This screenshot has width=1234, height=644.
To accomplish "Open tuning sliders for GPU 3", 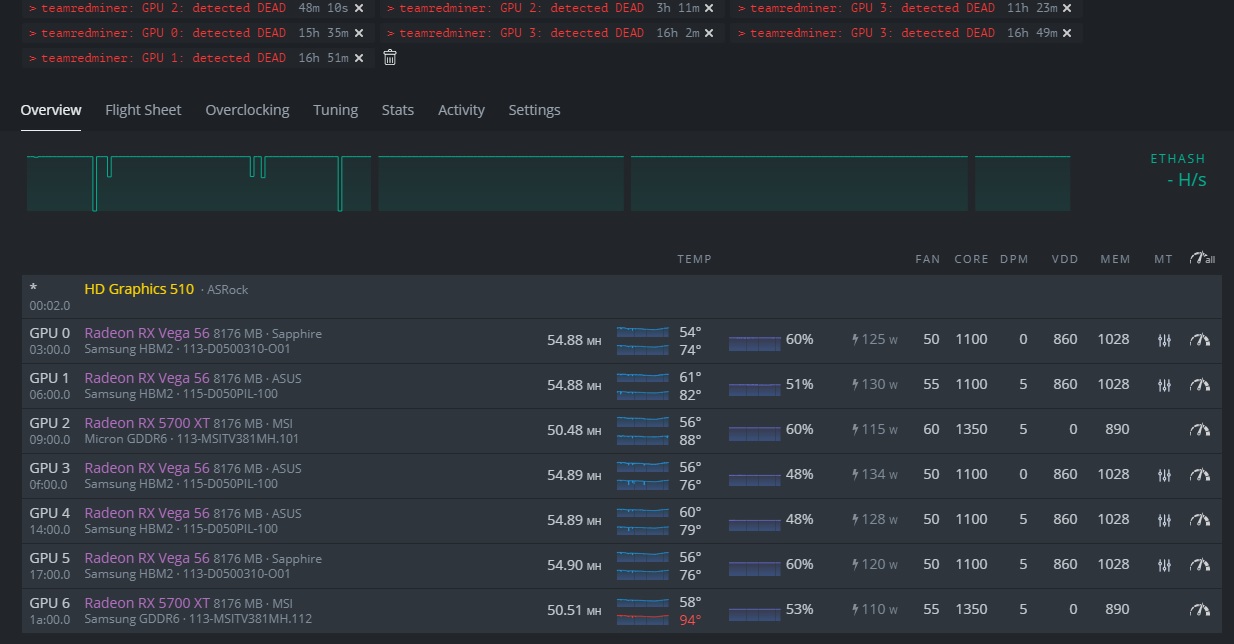I will tap(1164, 475).
